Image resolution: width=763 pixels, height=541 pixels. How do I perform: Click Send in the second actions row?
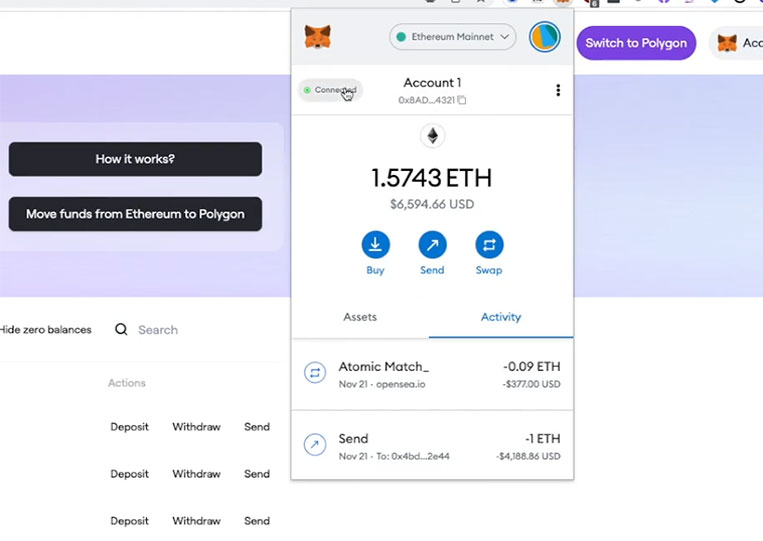click(257, 474)
